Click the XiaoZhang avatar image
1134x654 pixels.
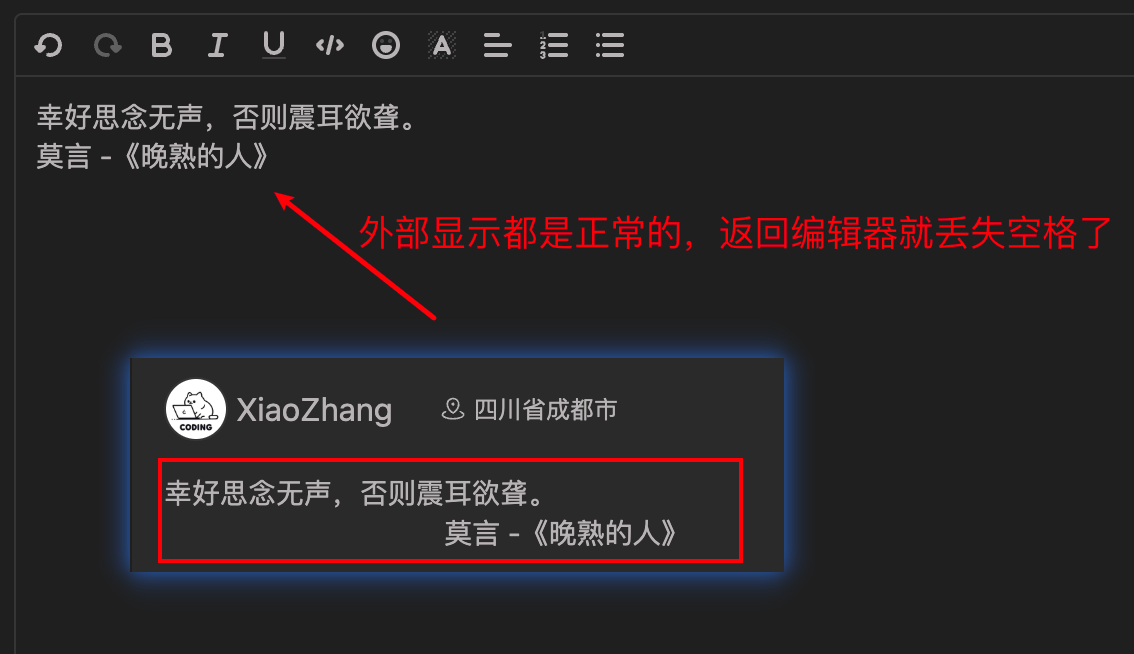point(195,409)
